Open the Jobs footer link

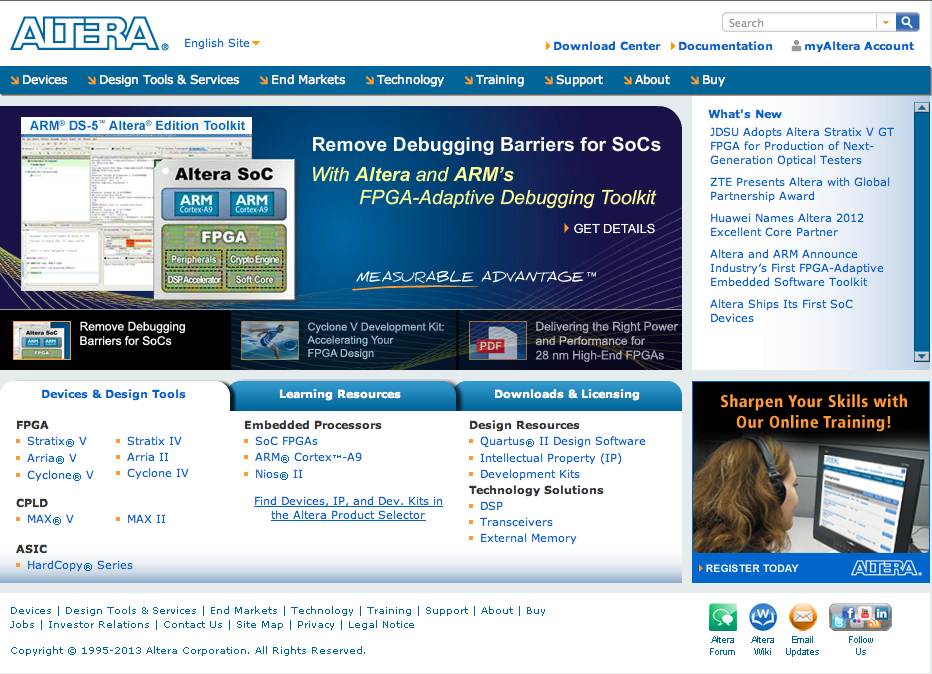click(22, 625)
